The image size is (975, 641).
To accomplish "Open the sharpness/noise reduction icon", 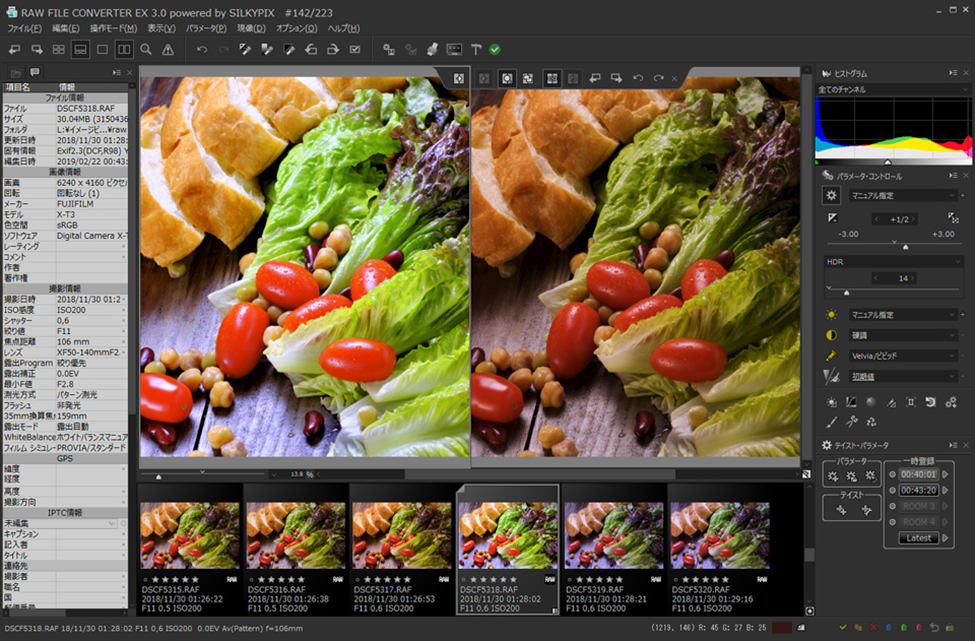I will 831,376.
